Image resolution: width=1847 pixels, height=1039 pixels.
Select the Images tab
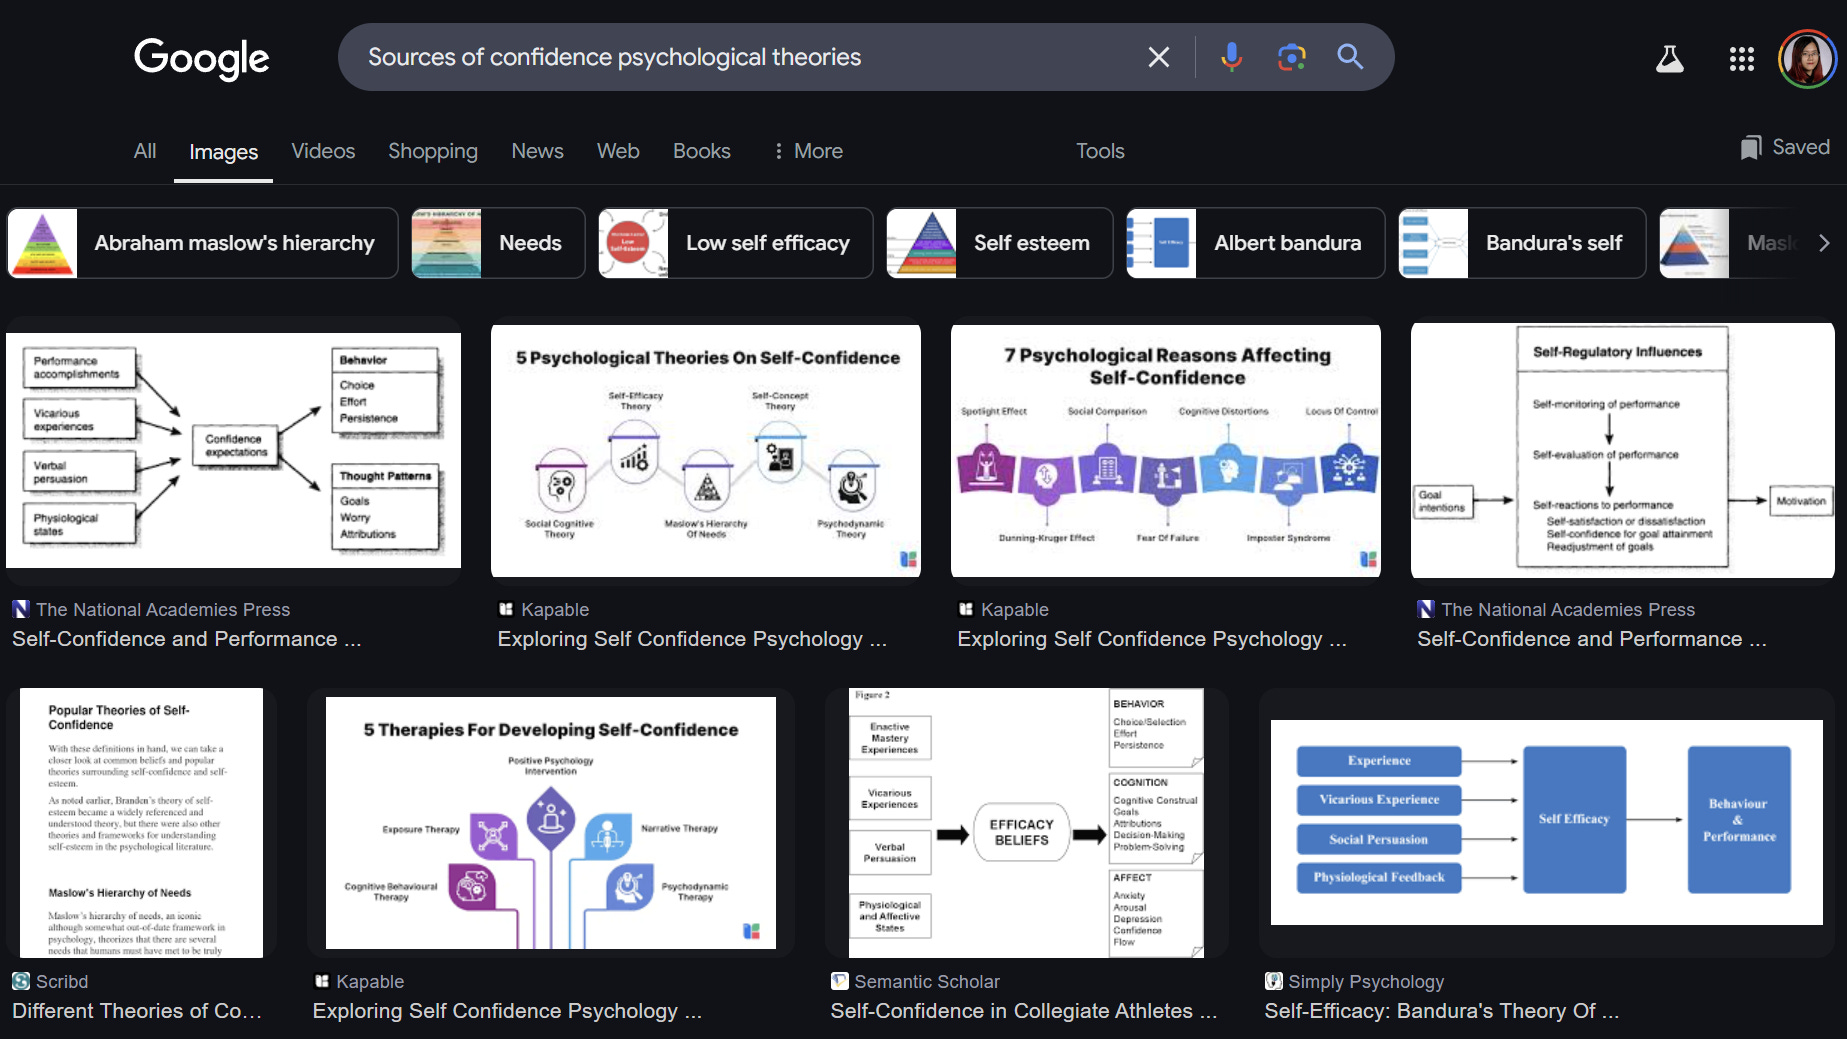223,152
